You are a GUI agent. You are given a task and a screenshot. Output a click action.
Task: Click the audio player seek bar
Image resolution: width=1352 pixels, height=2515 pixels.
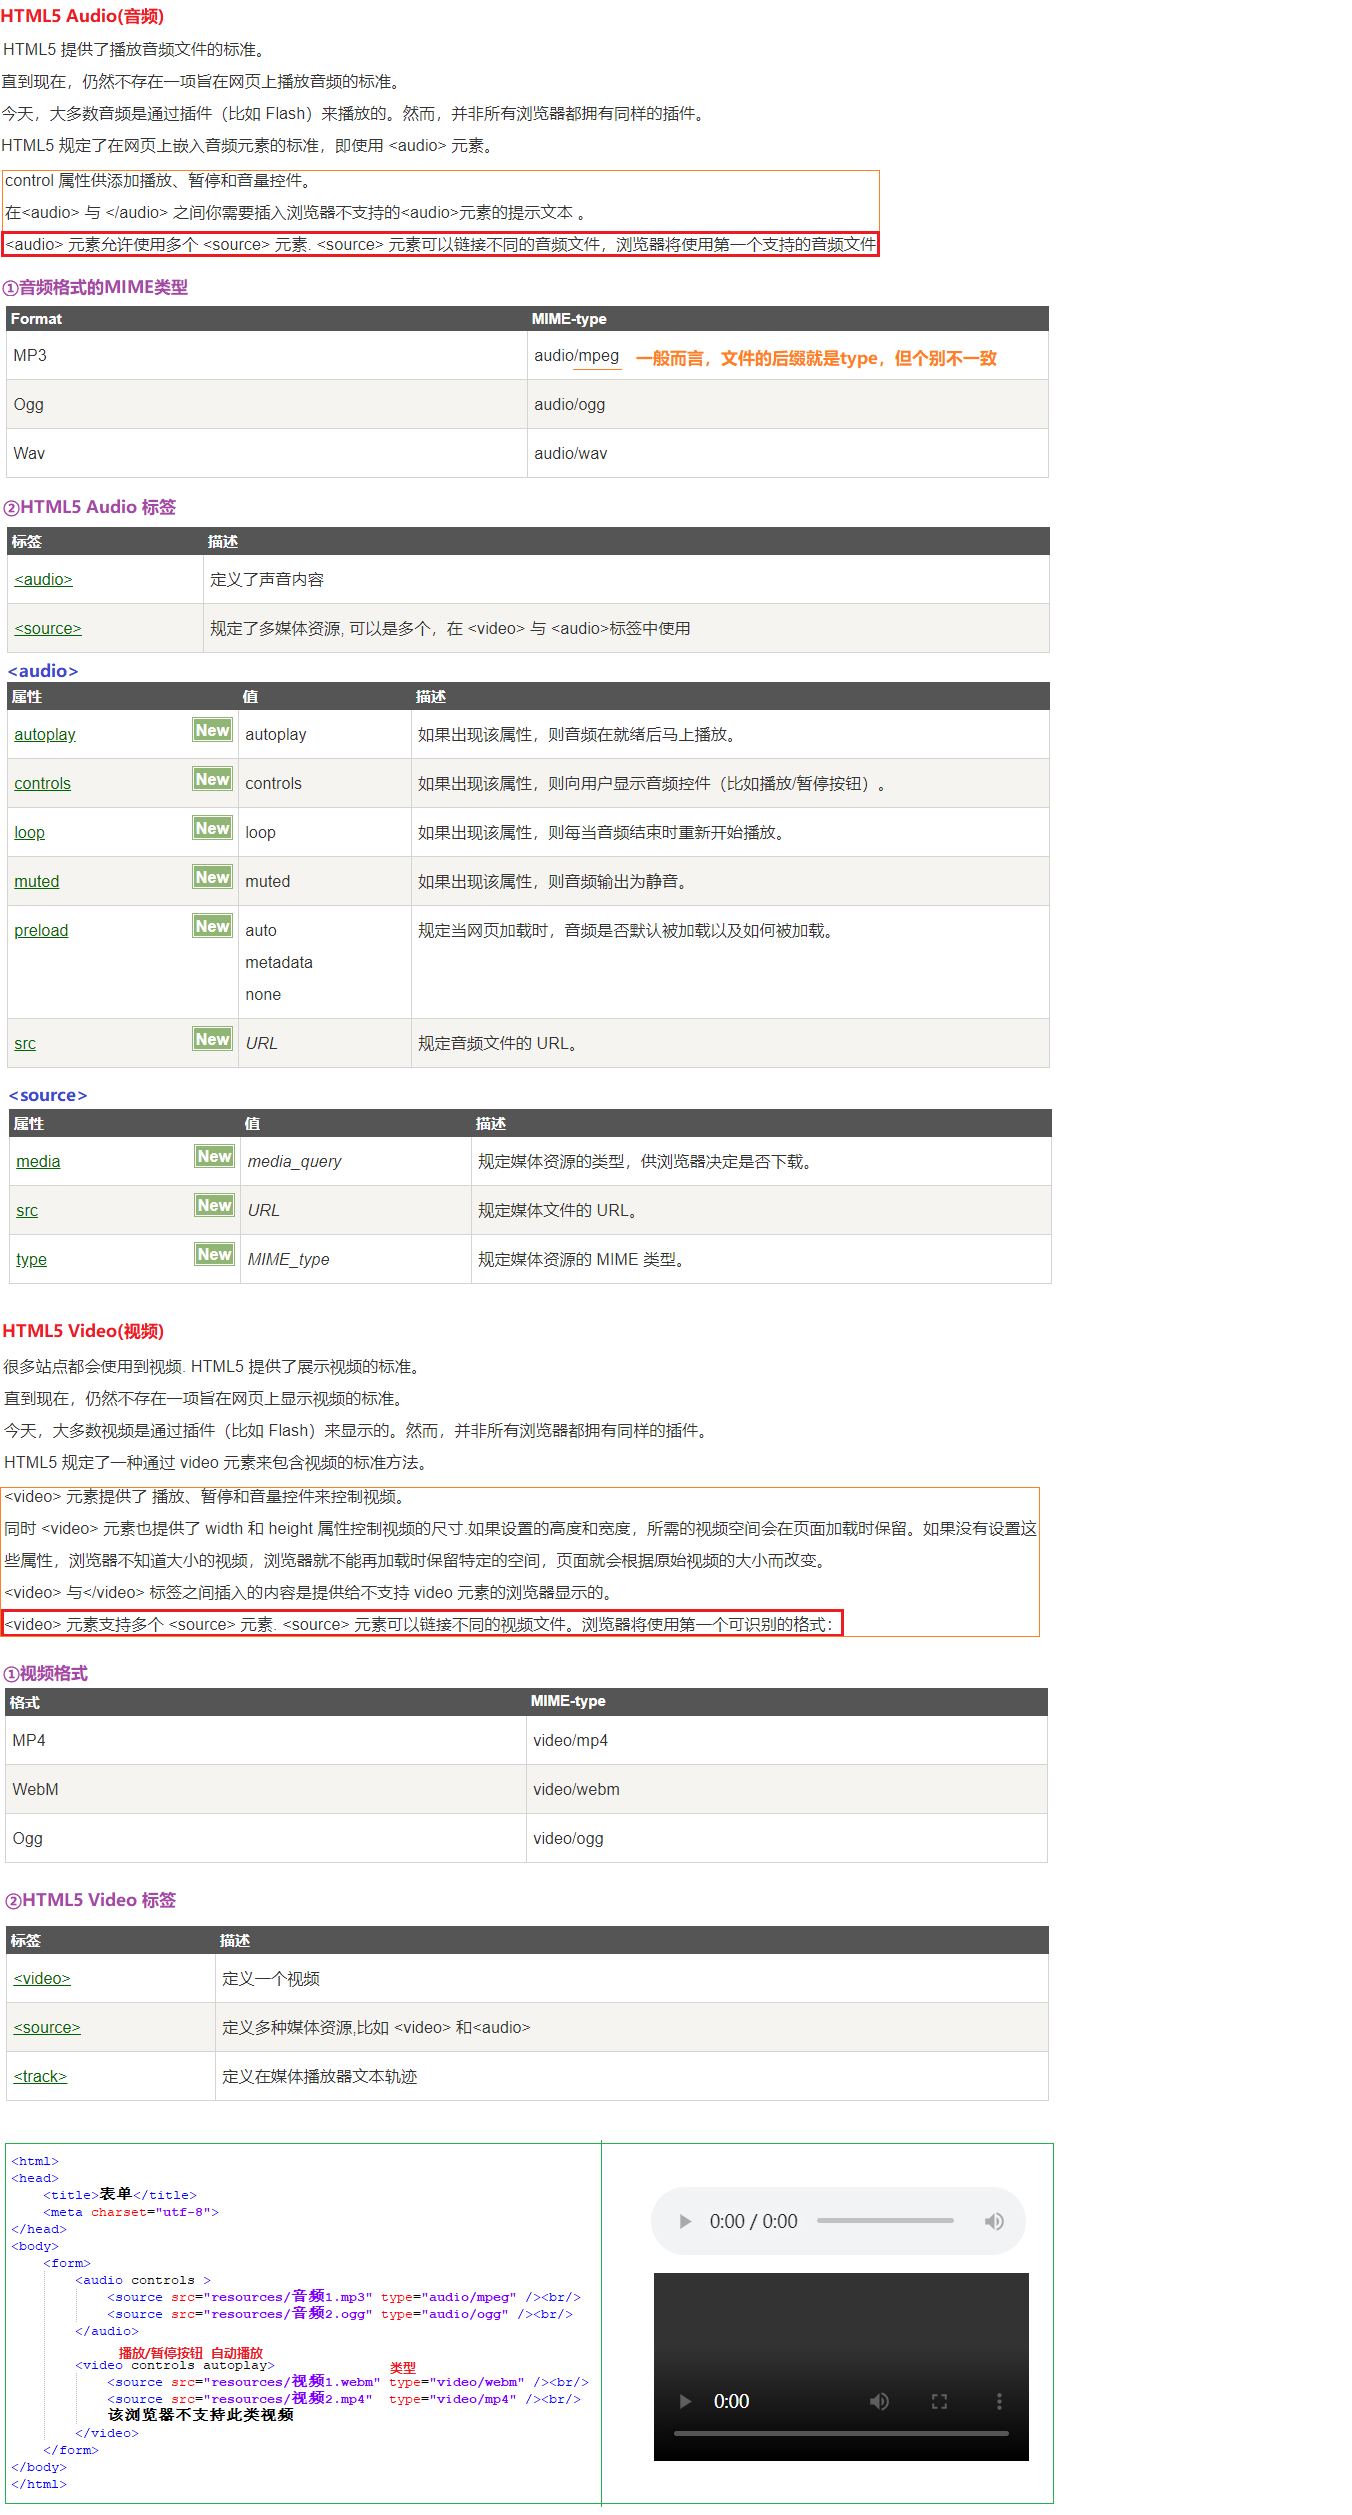tap(885, 2220)
